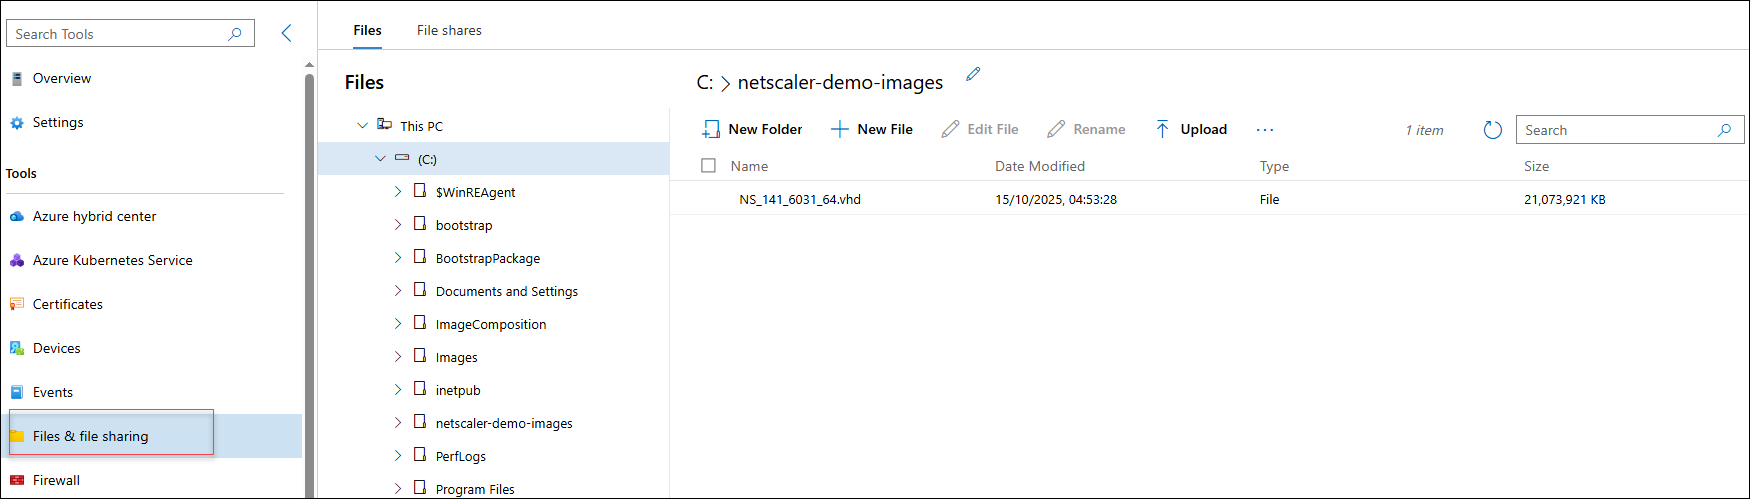Viewport: 1750px width, 499px height.
Task: Select the NS_141_6031_64.vhd file
Action: (x=800, y=199)
